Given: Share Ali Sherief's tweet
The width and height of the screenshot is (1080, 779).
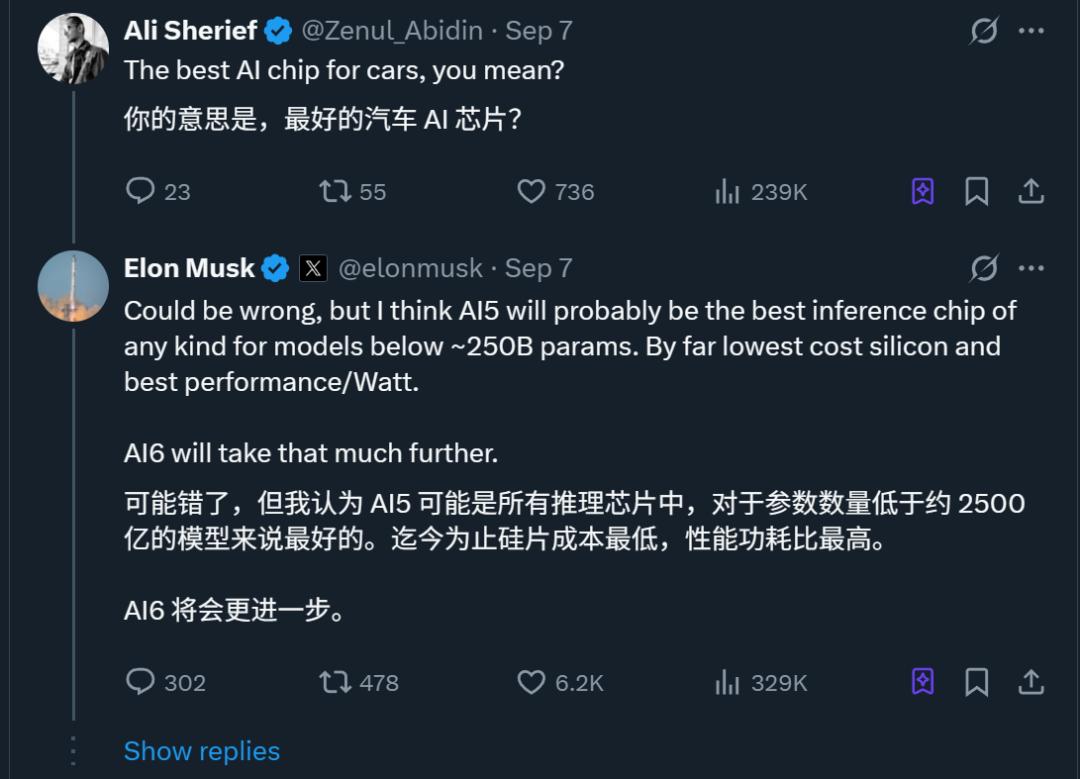Looking at the screenshot, I should tap(1031, 191).
